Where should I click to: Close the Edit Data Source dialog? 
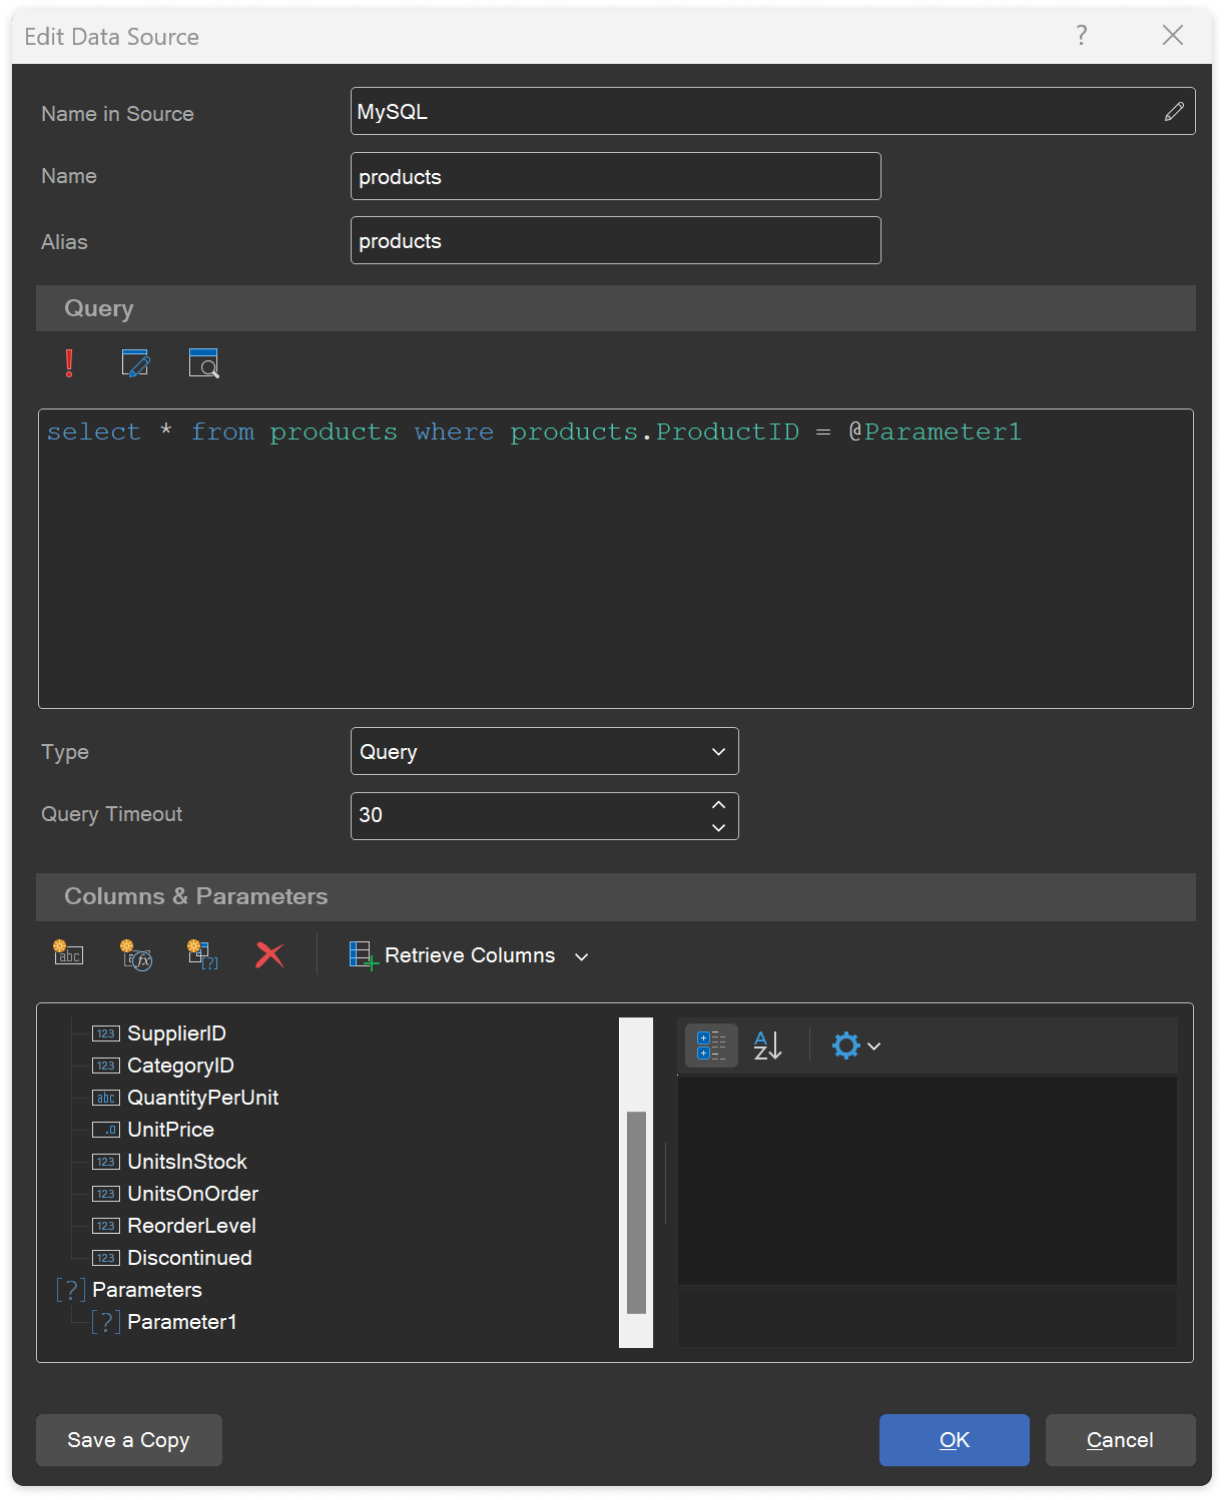tap(1173, 35)
